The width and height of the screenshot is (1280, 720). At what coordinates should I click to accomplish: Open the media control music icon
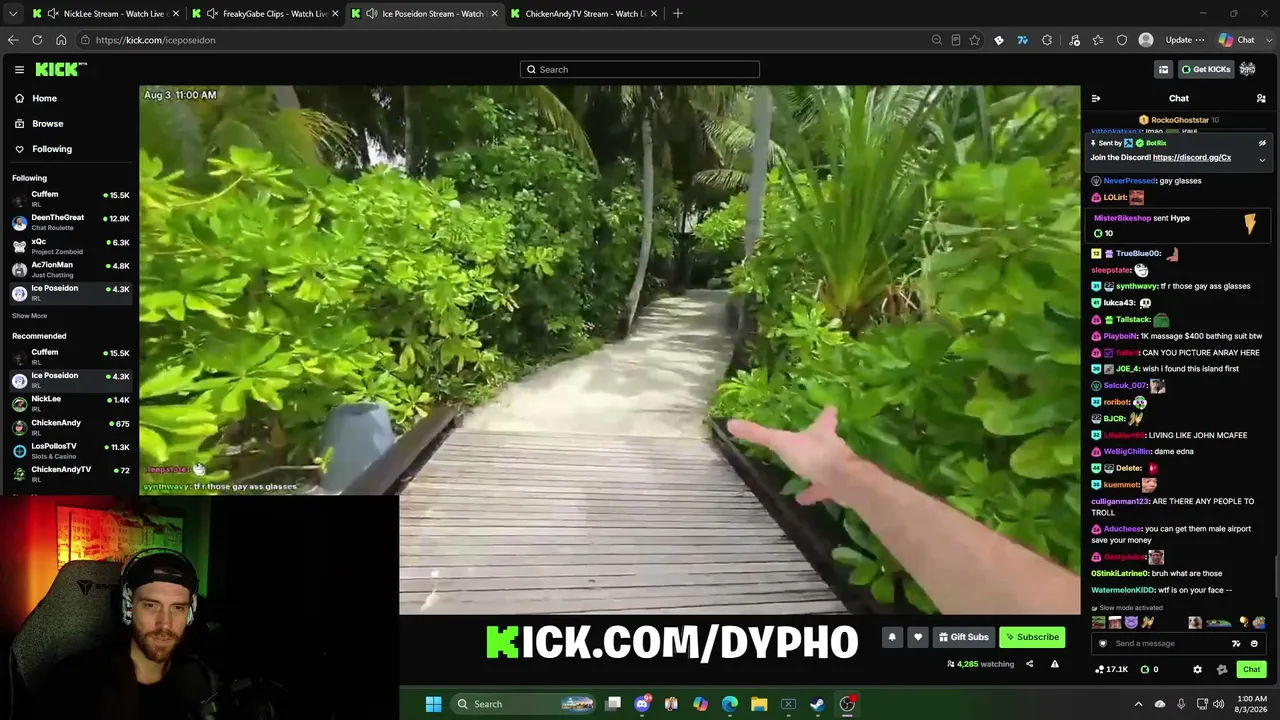coord(1075,40)
